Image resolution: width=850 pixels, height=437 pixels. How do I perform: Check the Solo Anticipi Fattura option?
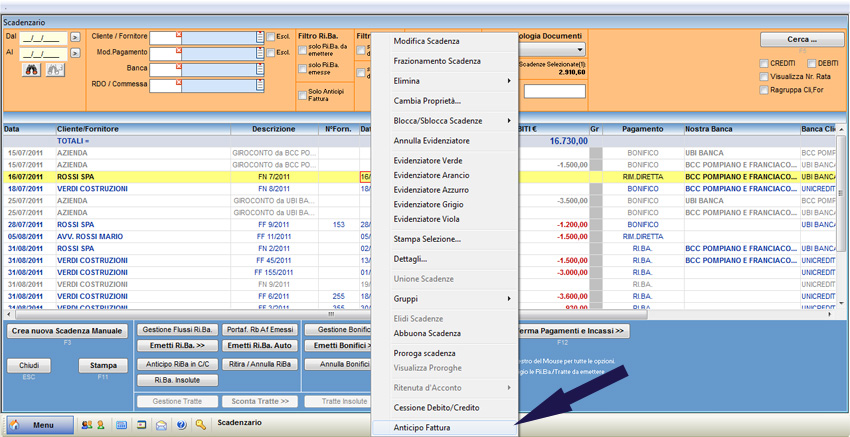tap(302, 95)
